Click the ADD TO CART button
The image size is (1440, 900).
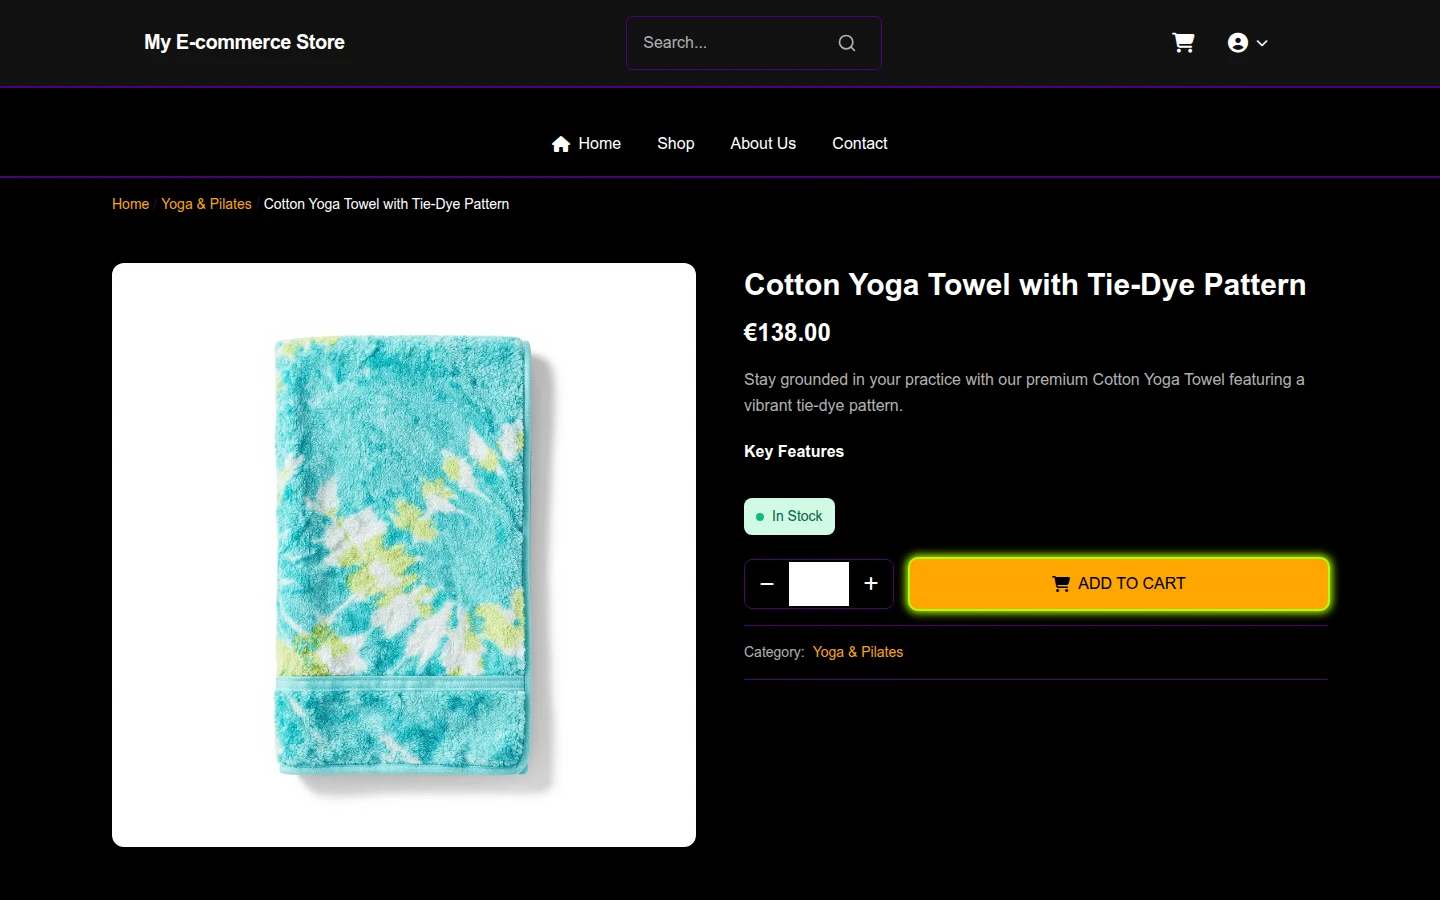(1118, 584)
